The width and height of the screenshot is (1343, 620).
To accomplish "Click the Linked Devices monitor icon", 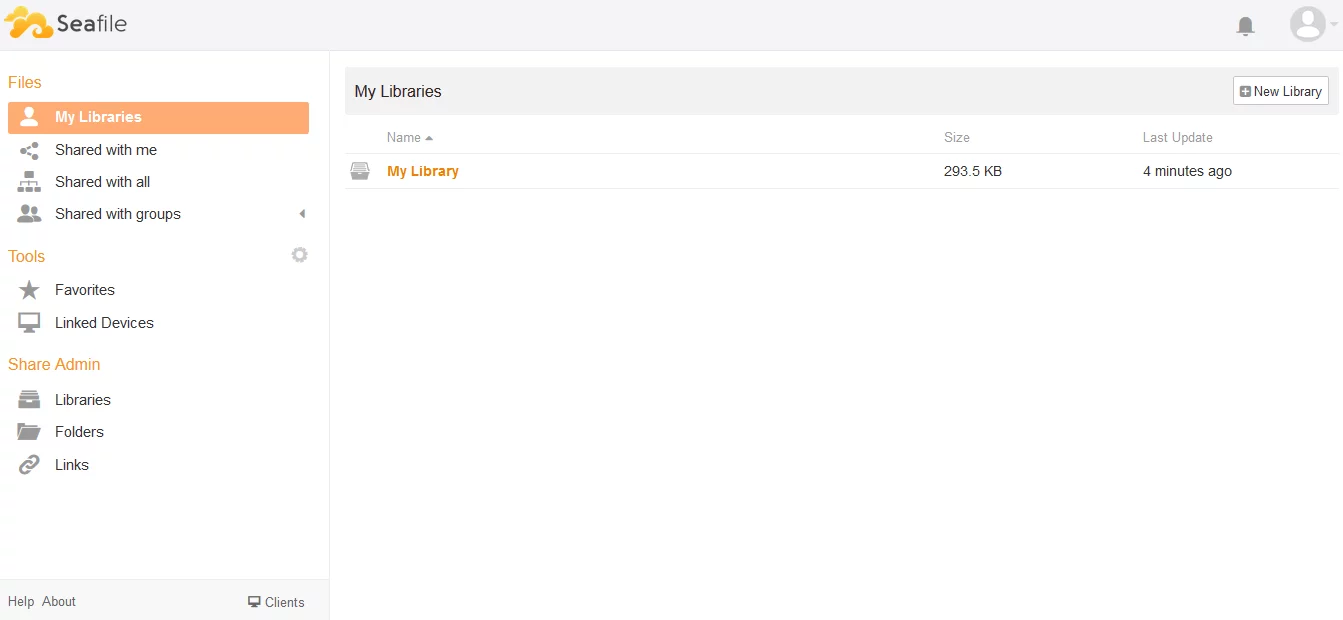I will point(29,323).
